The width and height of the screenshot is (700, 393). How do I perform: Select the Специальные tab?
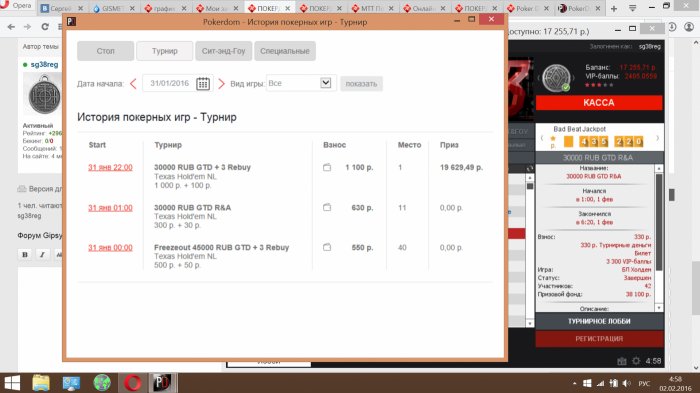tap(285, 51)
